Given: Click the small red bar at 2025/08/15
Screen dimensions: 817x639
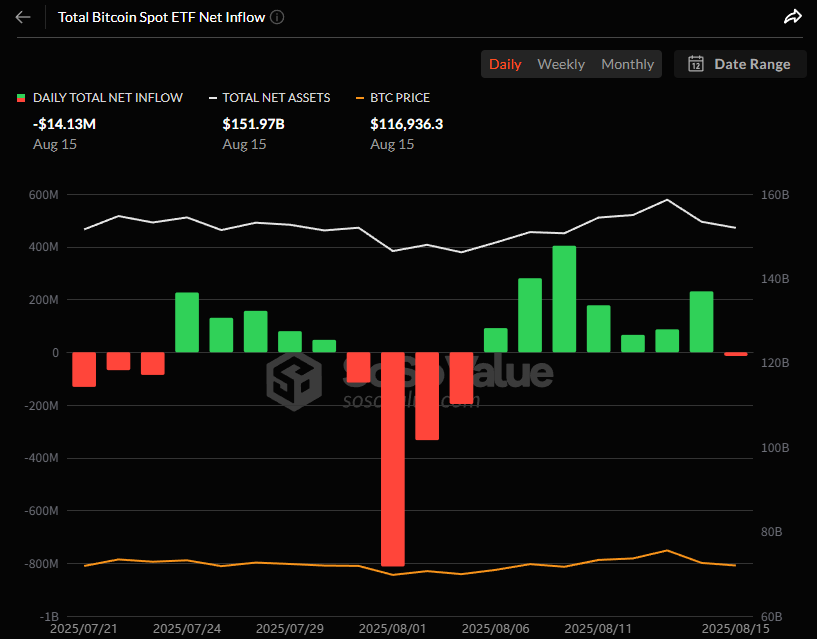Looking at the screenshot, I should (735, 354).
